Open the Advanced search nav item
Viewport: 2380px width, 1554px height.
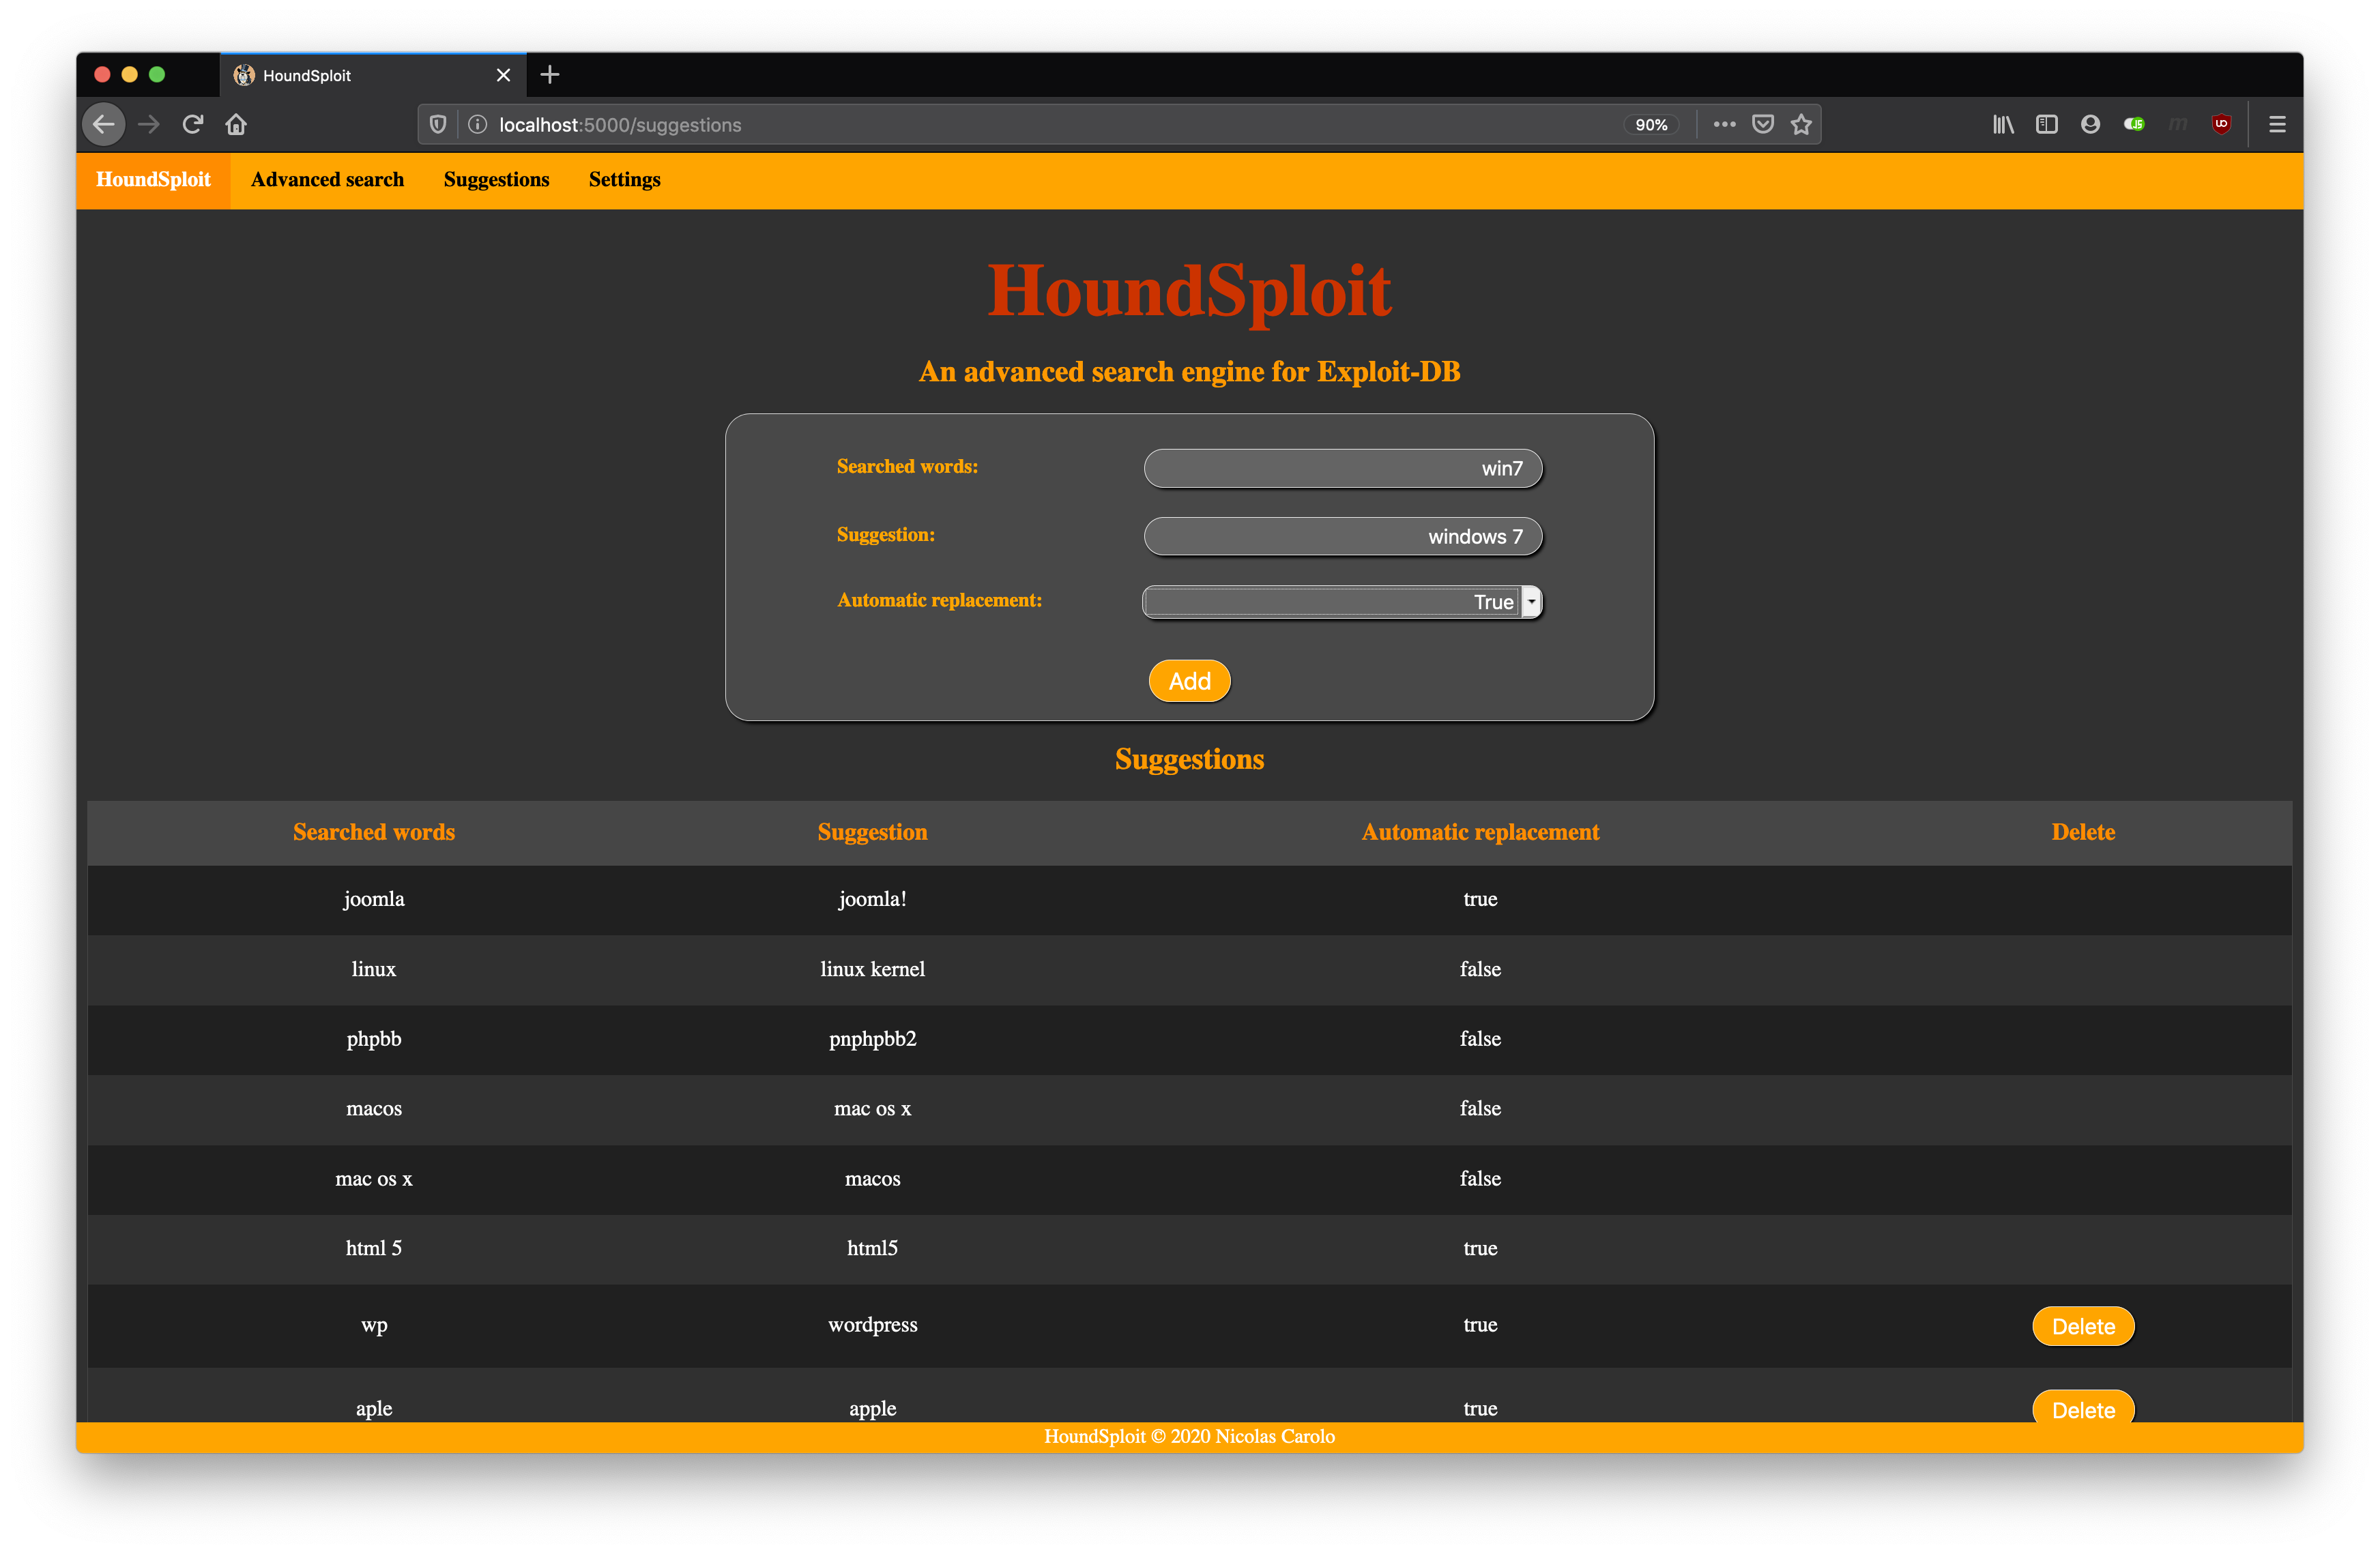click(327, 180)
